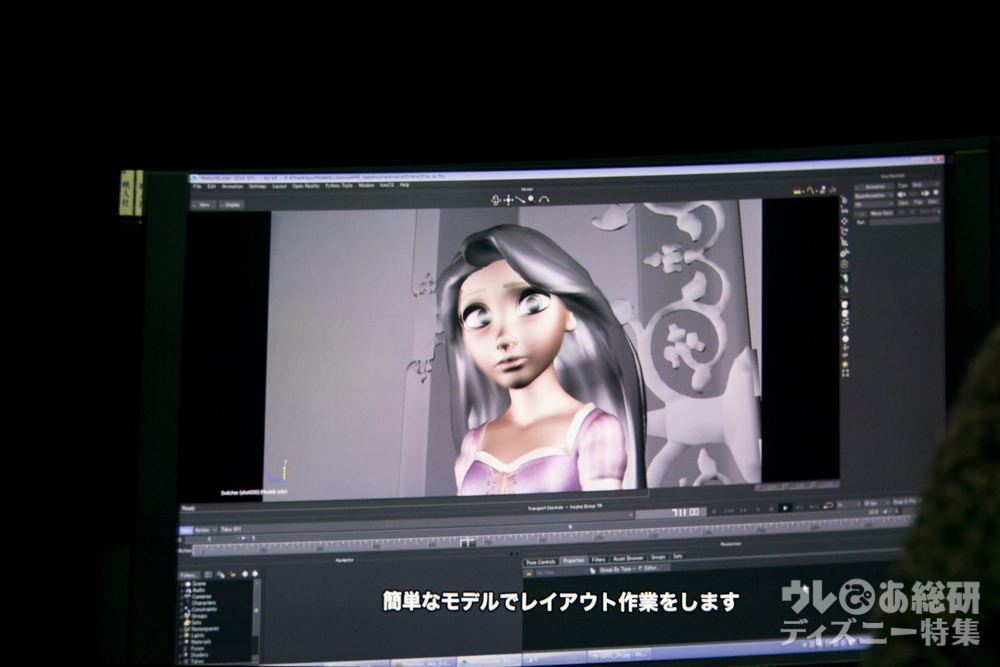Select Groups in the Navigator tree

pyautogui.click(x=199, y=616)
